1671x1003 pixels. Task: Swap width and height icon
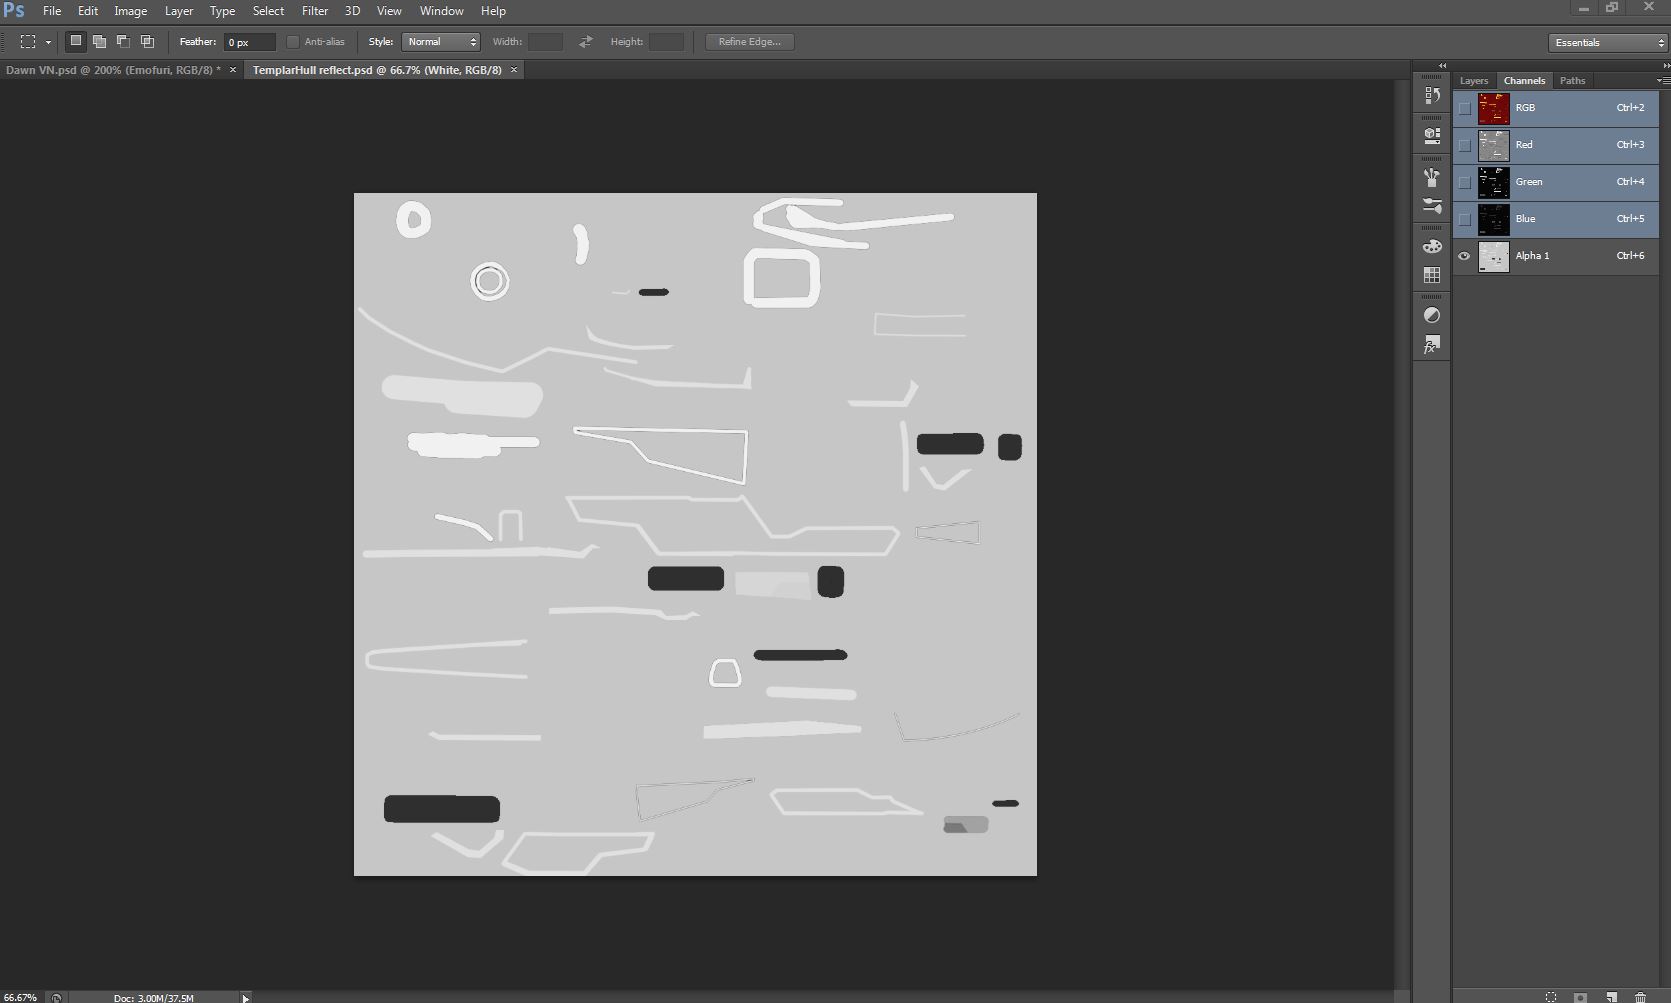pos(586,42)
